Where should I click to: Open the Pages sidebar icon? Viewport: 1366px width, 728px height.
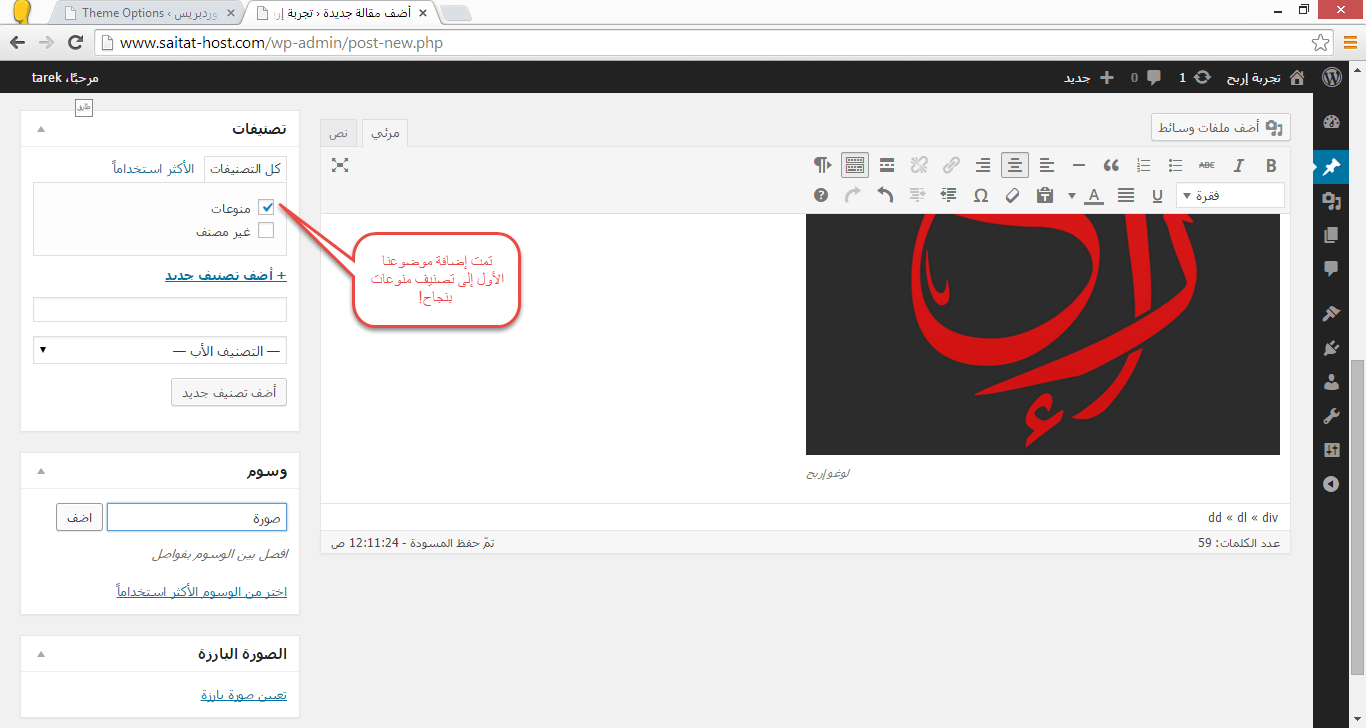1331,235
